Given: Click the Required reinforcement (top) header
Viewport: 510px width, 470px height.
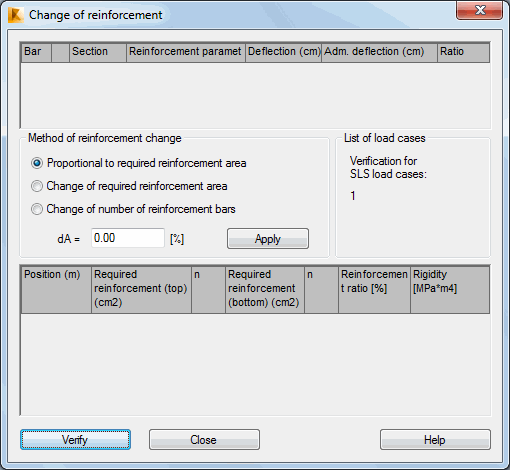Looking at the screenshot, I should (x=141, y=289).
